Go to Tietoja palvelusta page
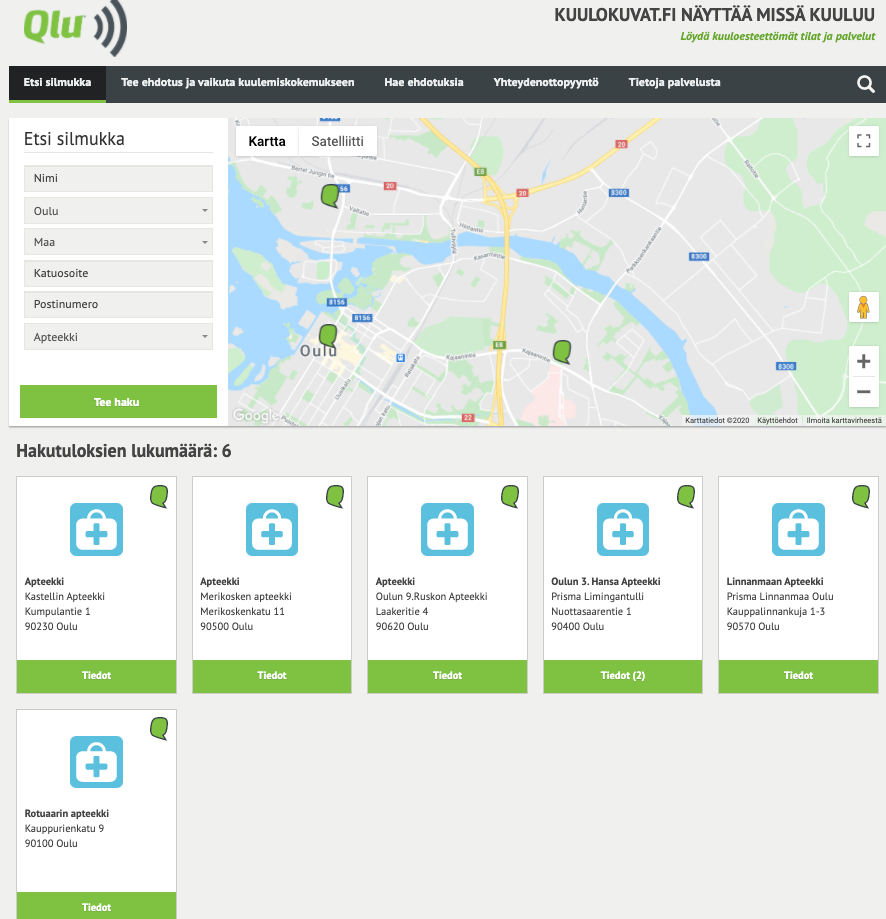This screenshot has width=886, height=919. (674, 83)
